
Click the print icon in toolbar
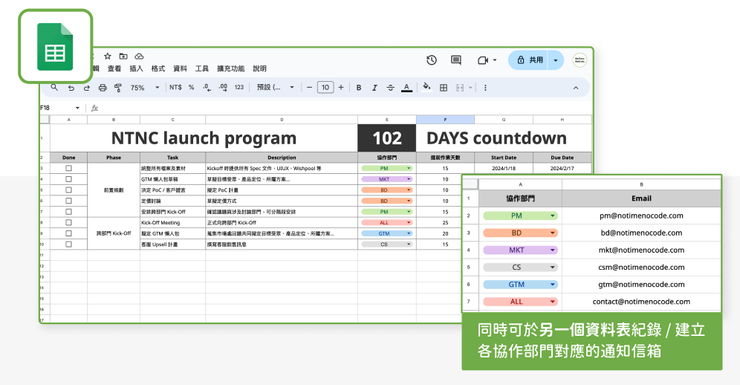102,88
